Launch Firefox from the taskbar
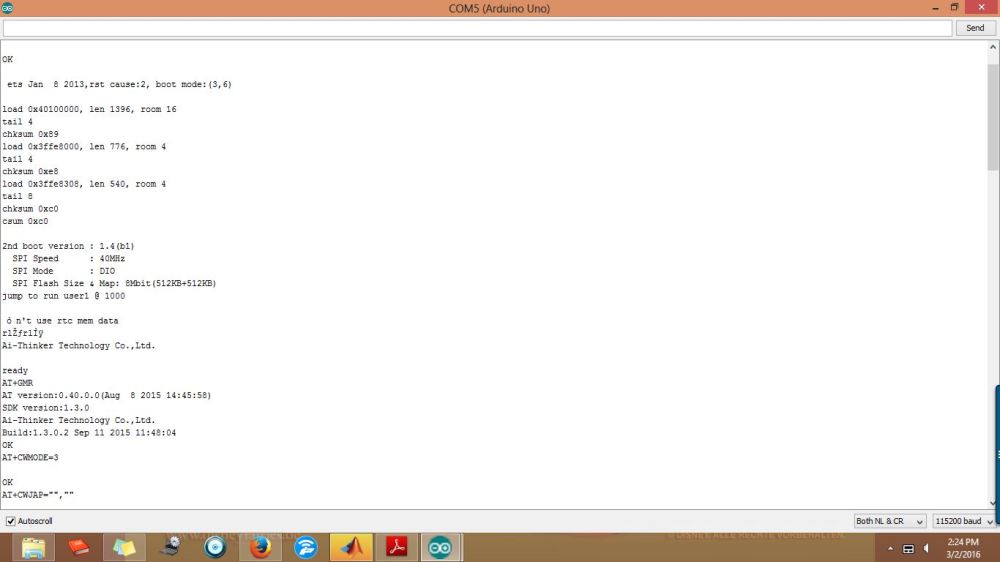The height and width of the screenshot is (562, 1000). (x=261, y=547)
